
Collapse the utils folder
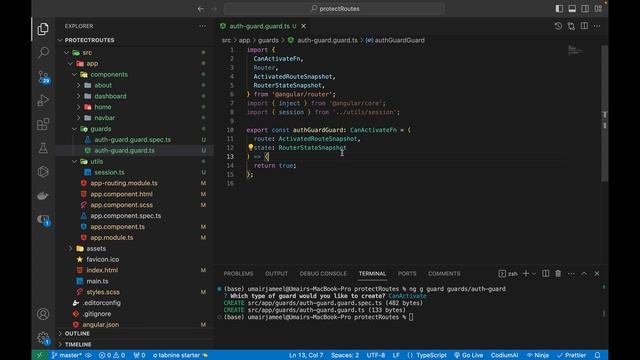click(74, 162)
